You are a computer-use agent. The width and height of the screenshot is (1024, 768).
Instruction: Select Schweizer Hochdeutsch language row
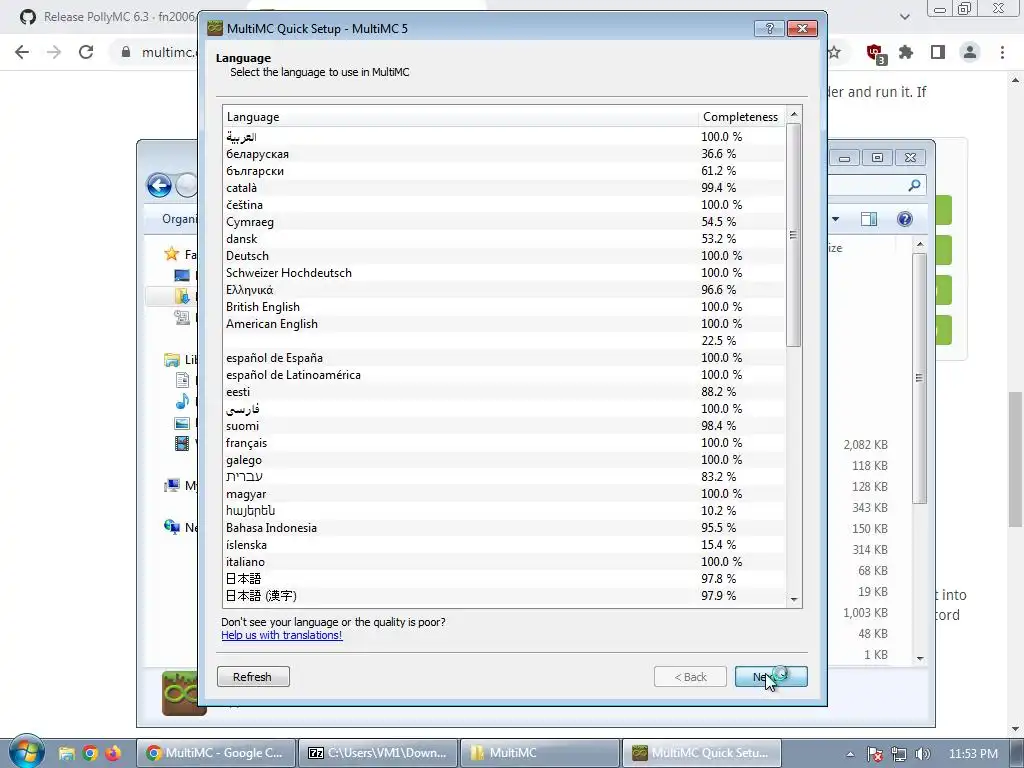pos(504,273)
